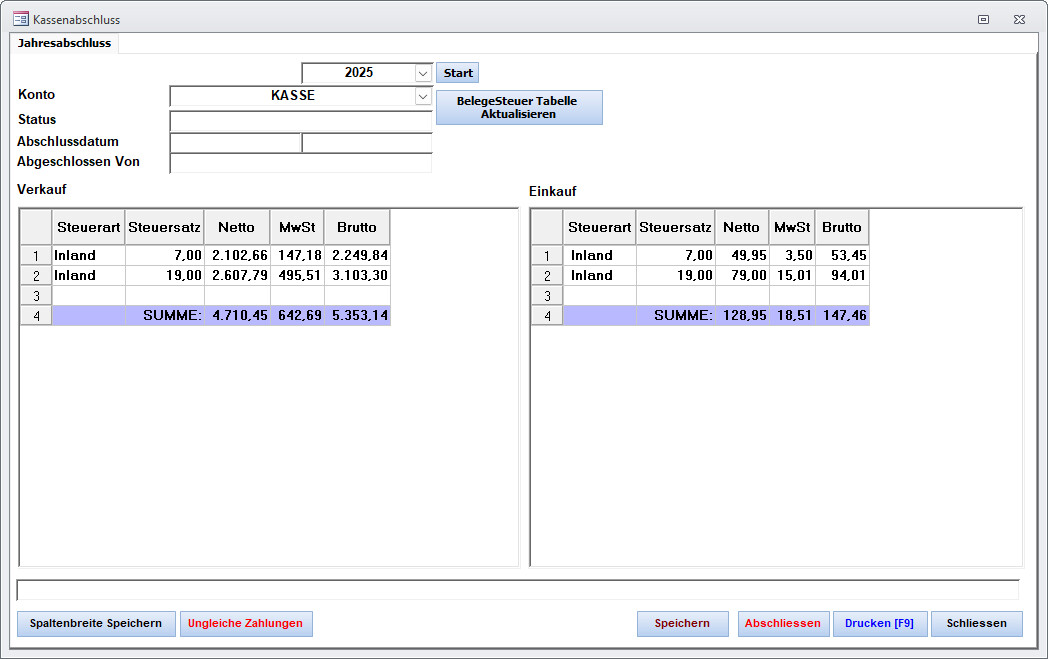1048x659 pixels.
Task: Focus the Abgeschlossen Von field
Action: point(300,163)
